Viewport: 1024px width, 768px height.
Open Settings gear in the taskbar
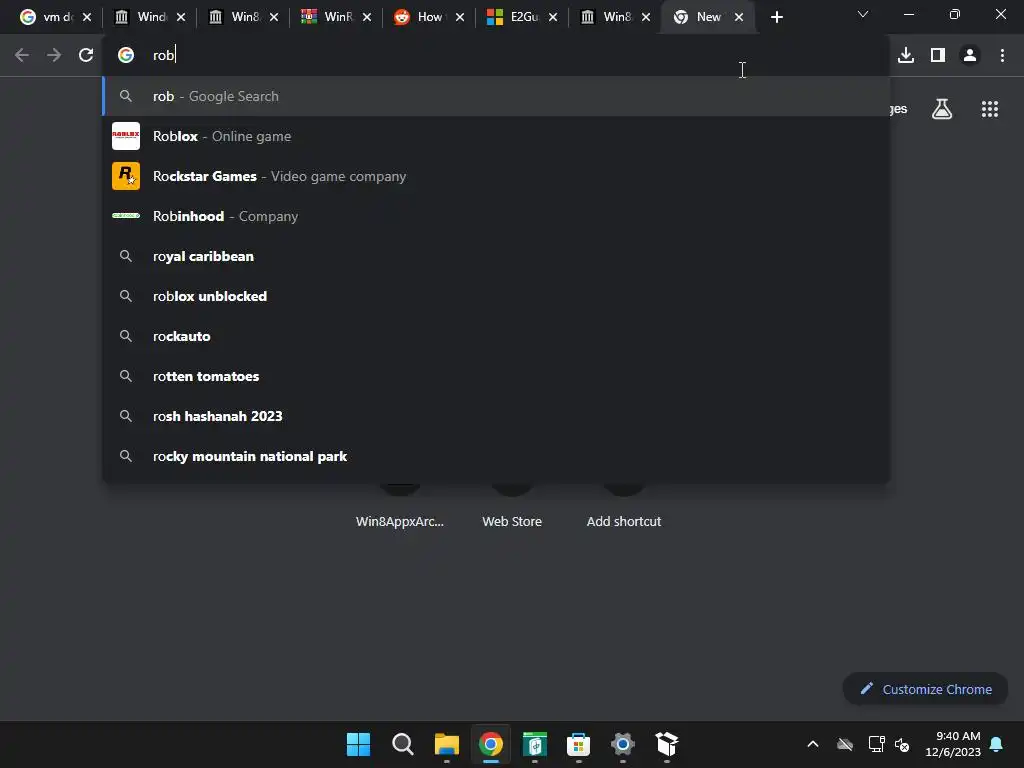622,744
